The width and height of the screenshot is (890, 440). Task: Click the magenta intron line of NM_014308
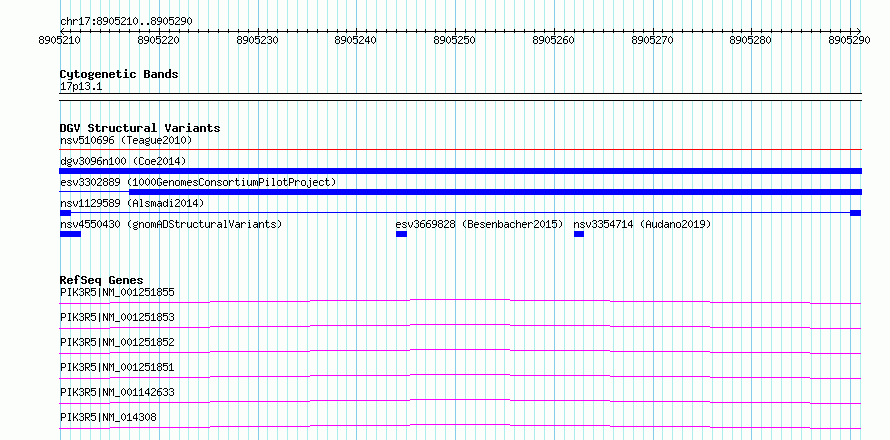pos(461,424)
